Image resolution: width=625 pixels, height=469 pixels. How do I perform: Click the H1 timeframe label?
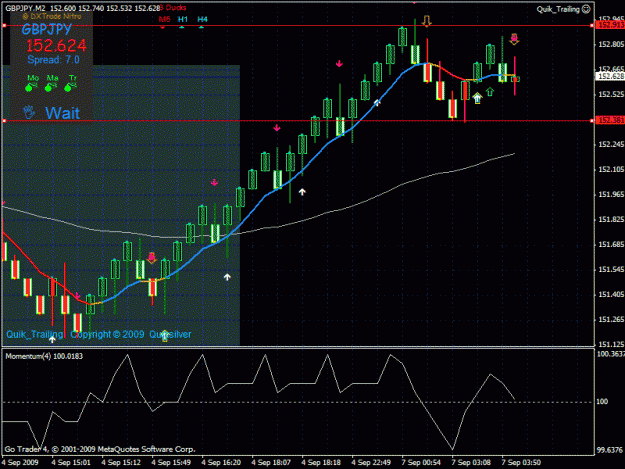coord(183,19)
